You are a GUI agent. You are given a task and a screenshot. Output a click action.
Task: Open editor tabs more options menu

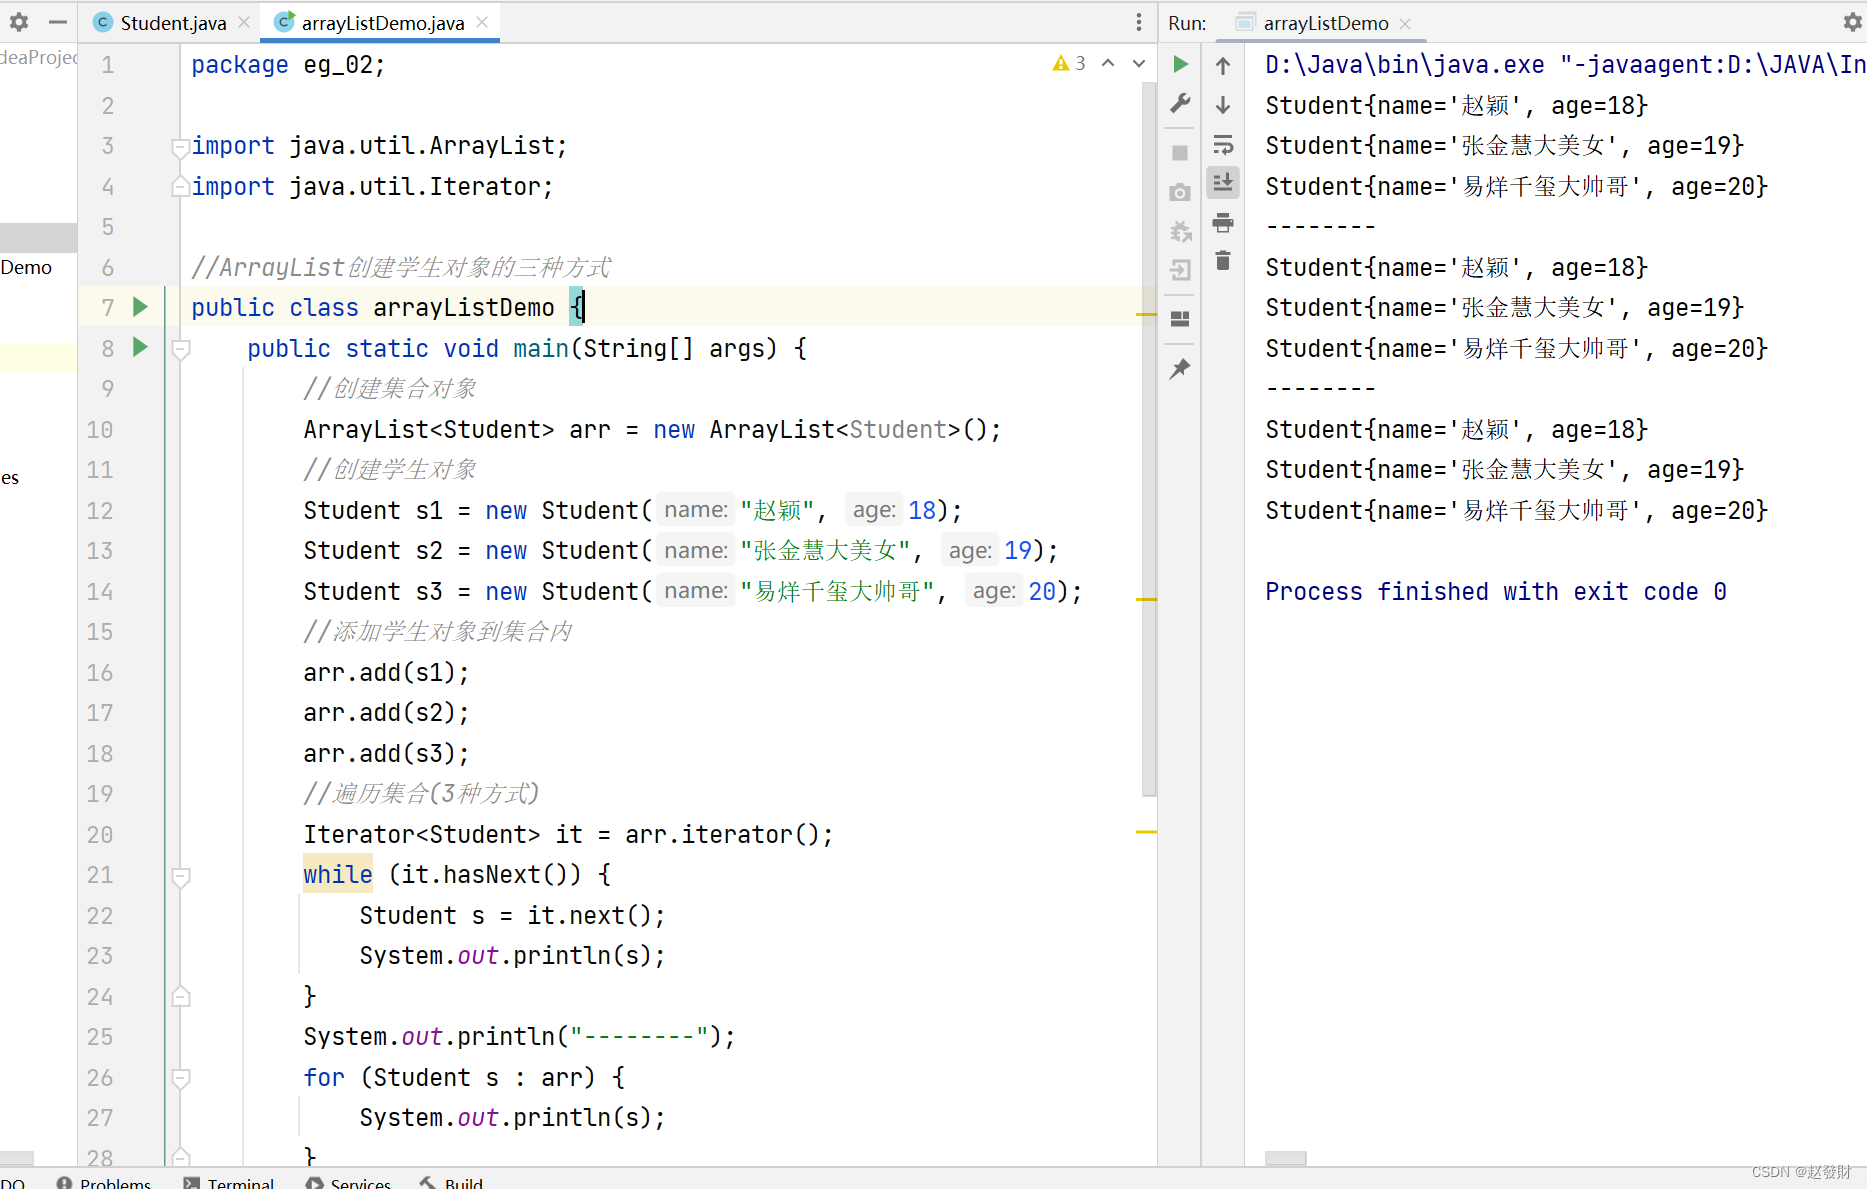pyautogui.click(x=1138, y=22)
